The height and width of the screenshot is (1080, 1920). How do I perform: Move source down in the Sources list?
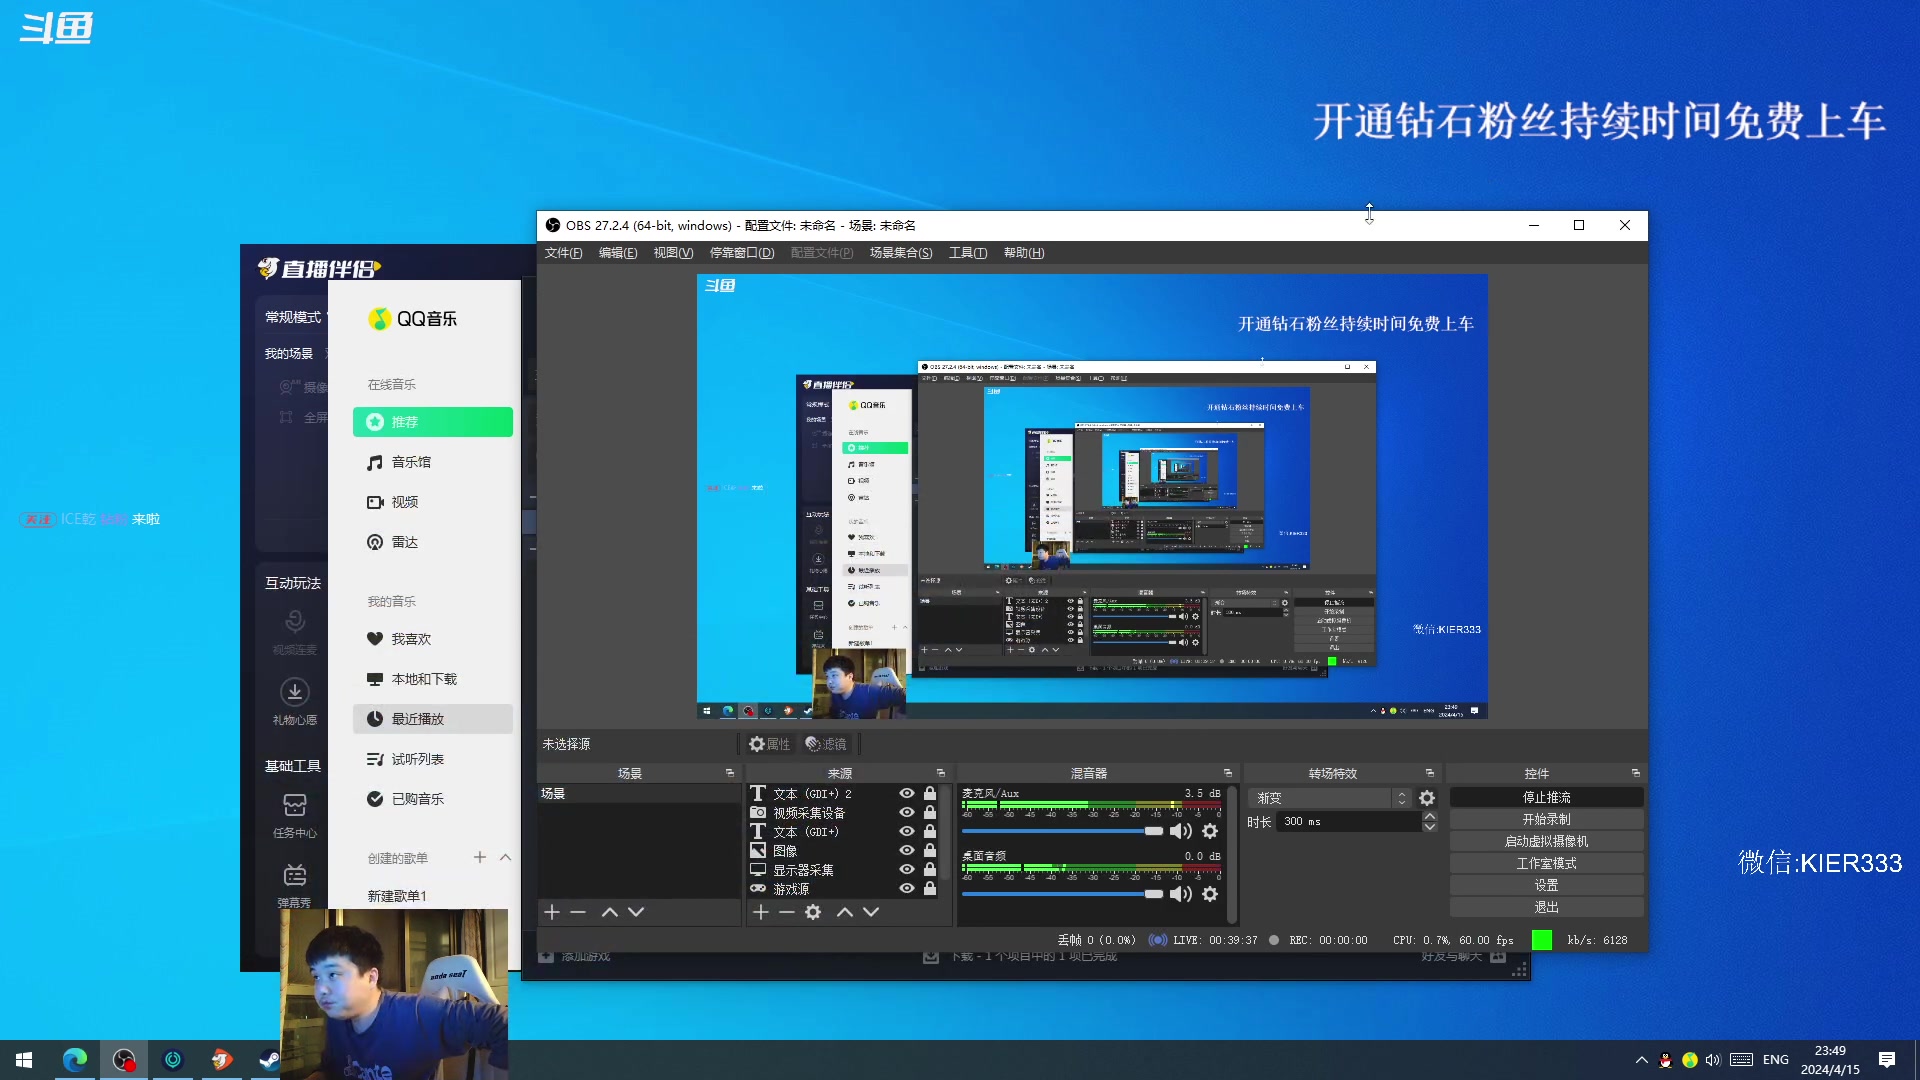(x=871, y=912)
